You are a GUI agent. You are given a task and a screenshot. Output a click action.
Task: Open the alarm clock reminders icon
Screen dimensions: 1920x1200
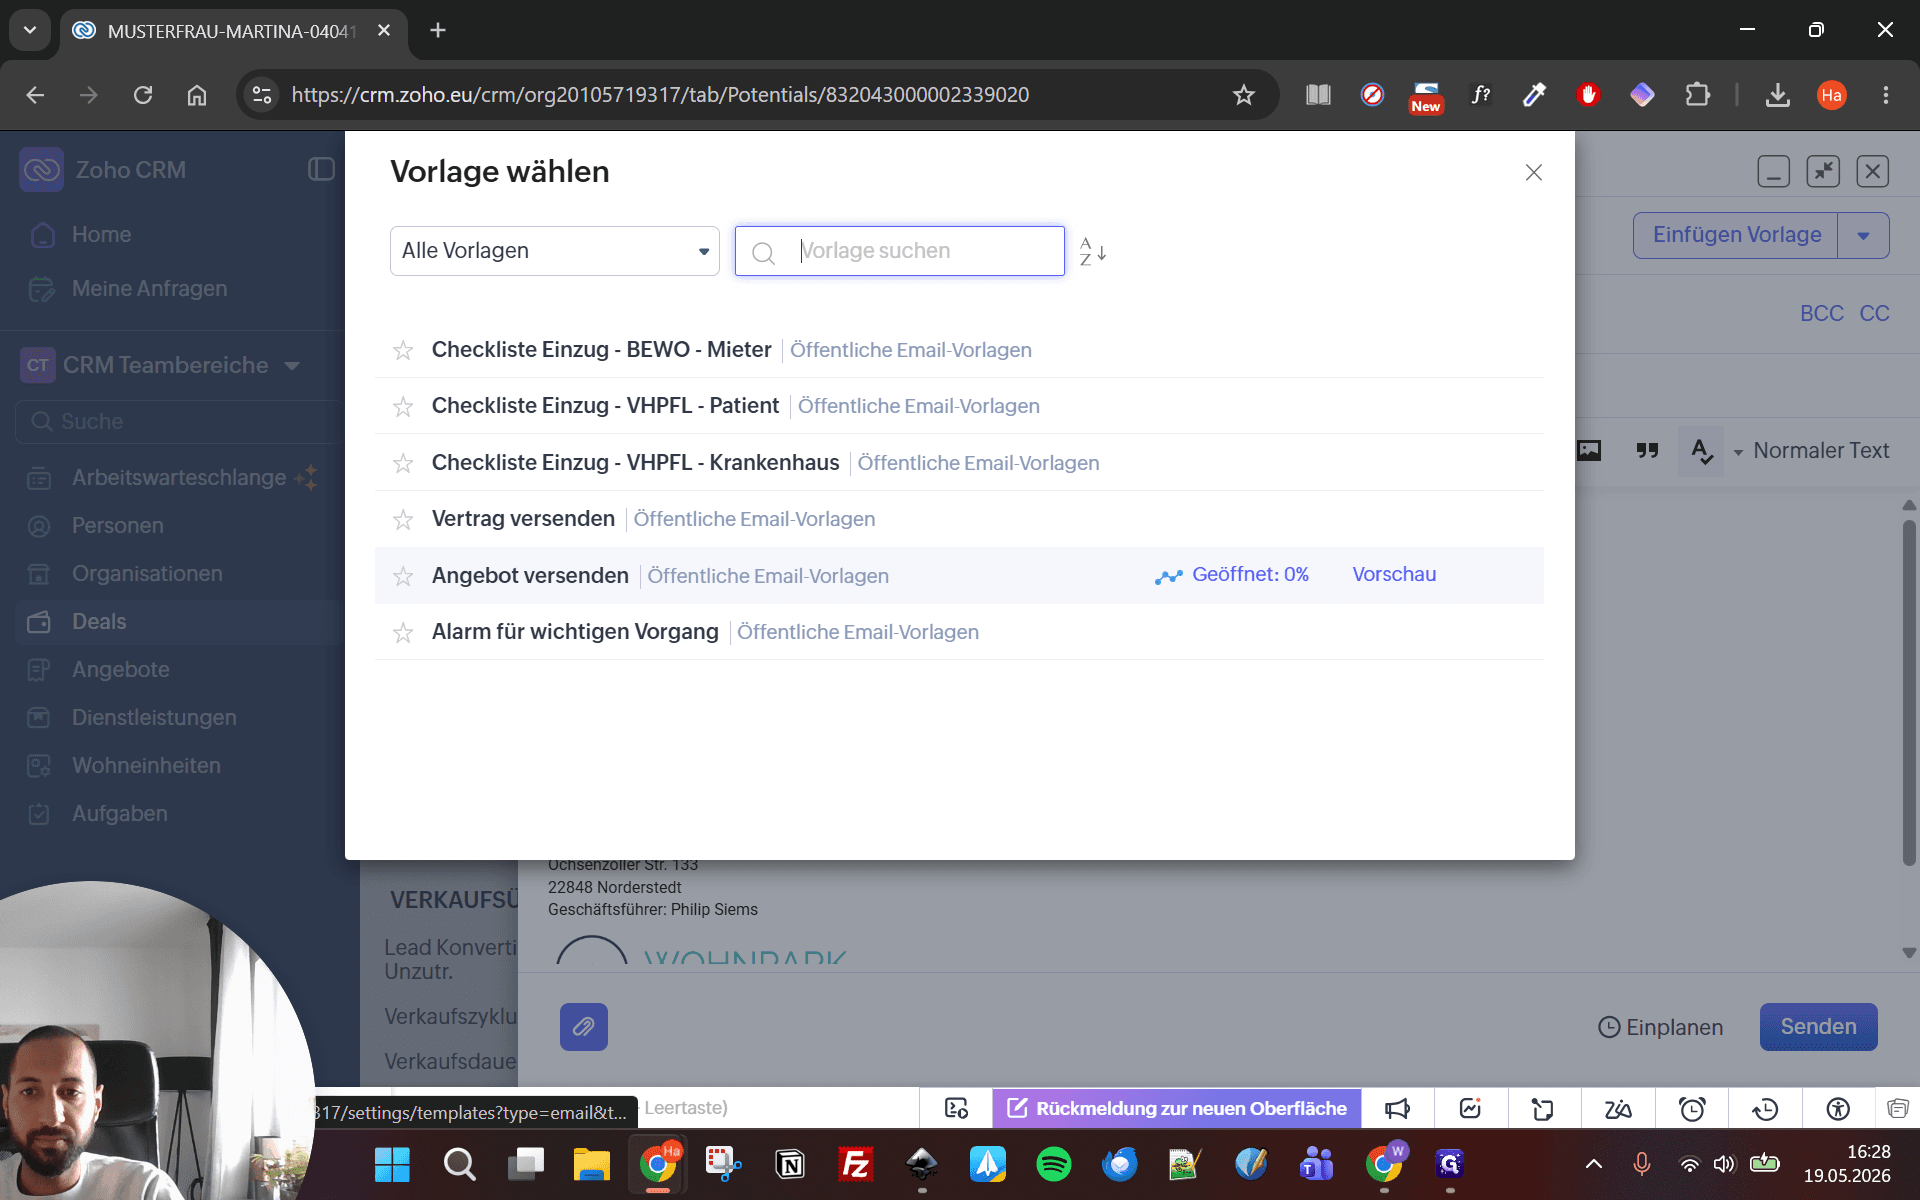pos(1692,1108)
